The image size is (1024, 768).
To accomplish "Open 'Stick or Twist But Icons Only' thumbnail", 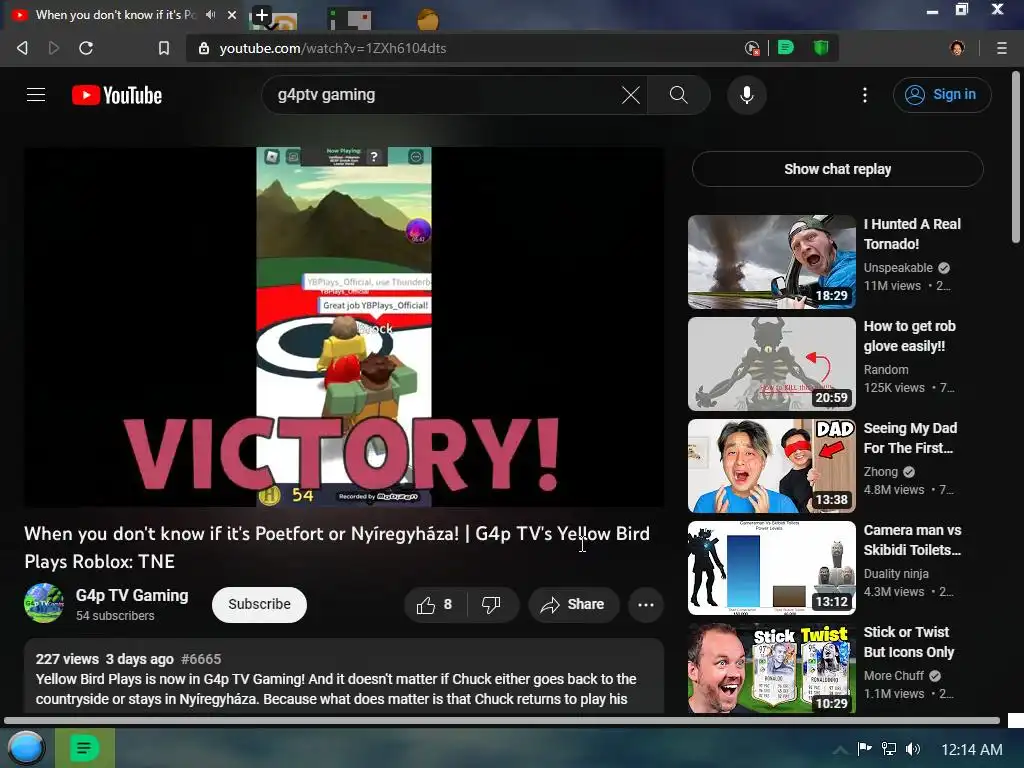I will pos(771,668).
